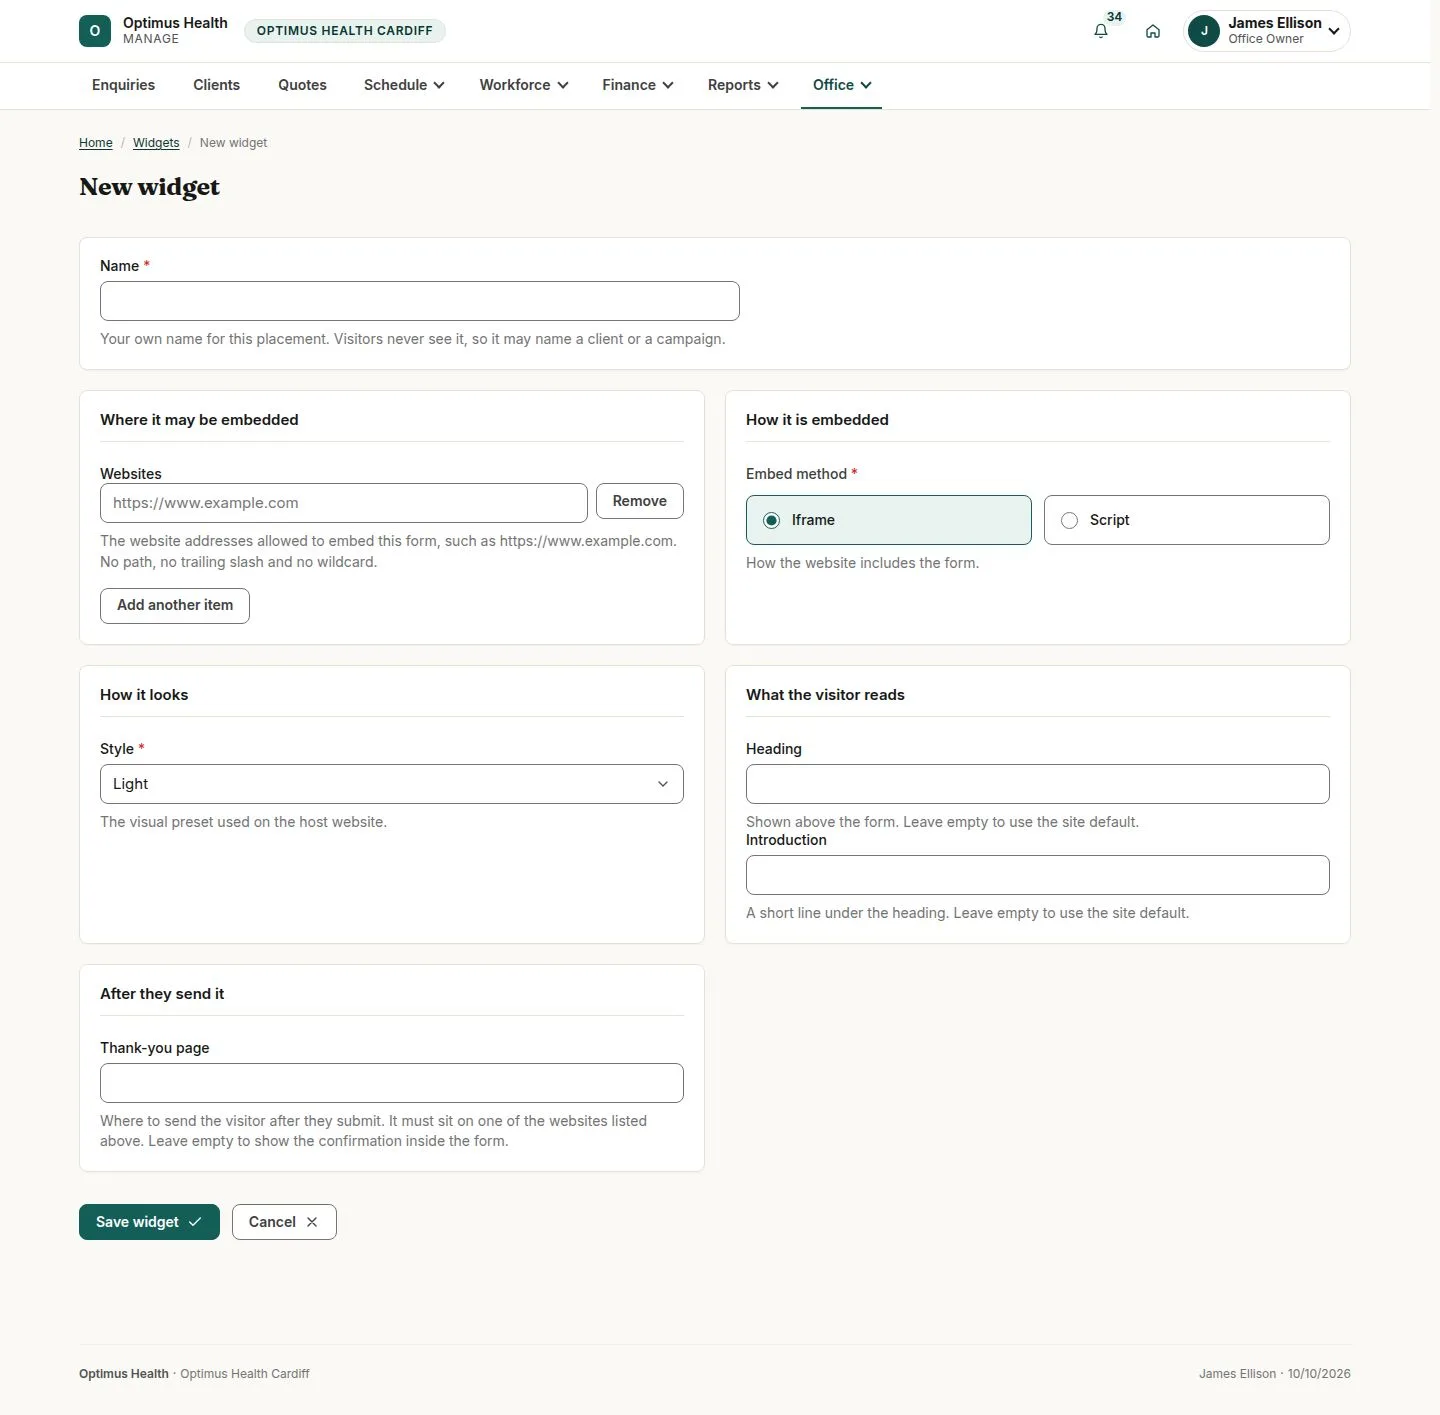Open the Clients section

[217, 85]
